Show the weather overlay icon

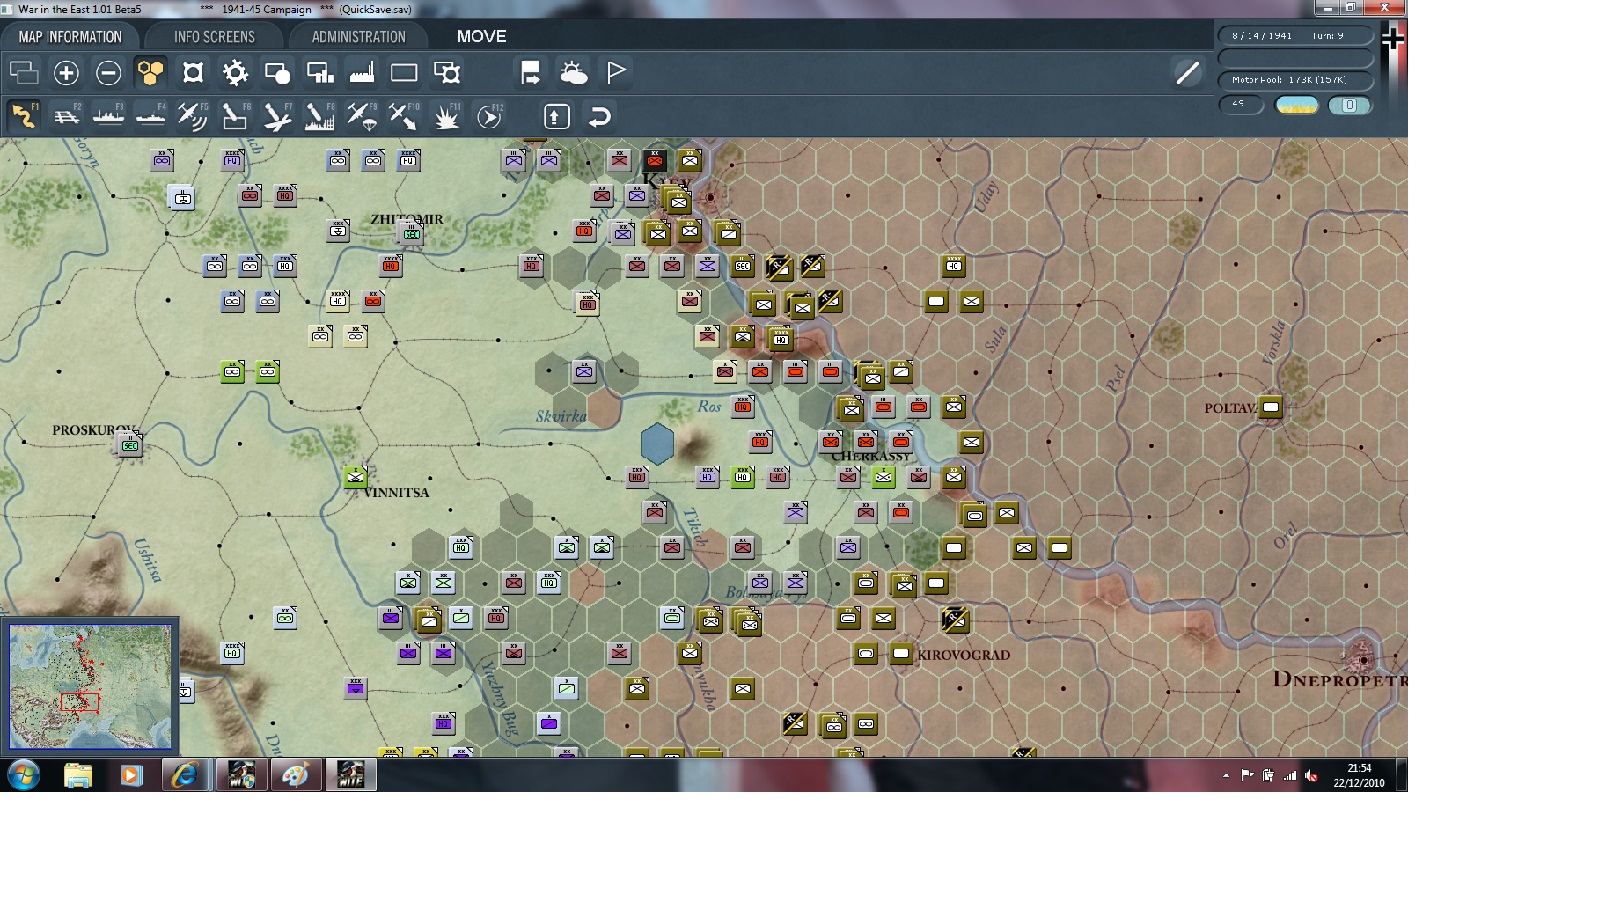tap(573, 73)
